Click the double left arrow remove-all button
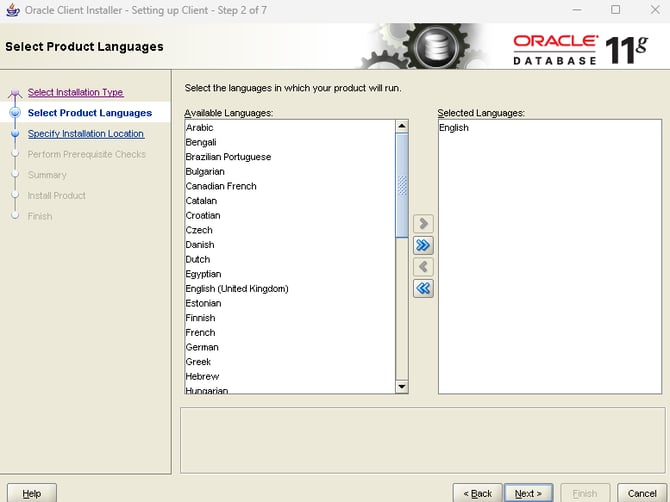 click(423, 289)
